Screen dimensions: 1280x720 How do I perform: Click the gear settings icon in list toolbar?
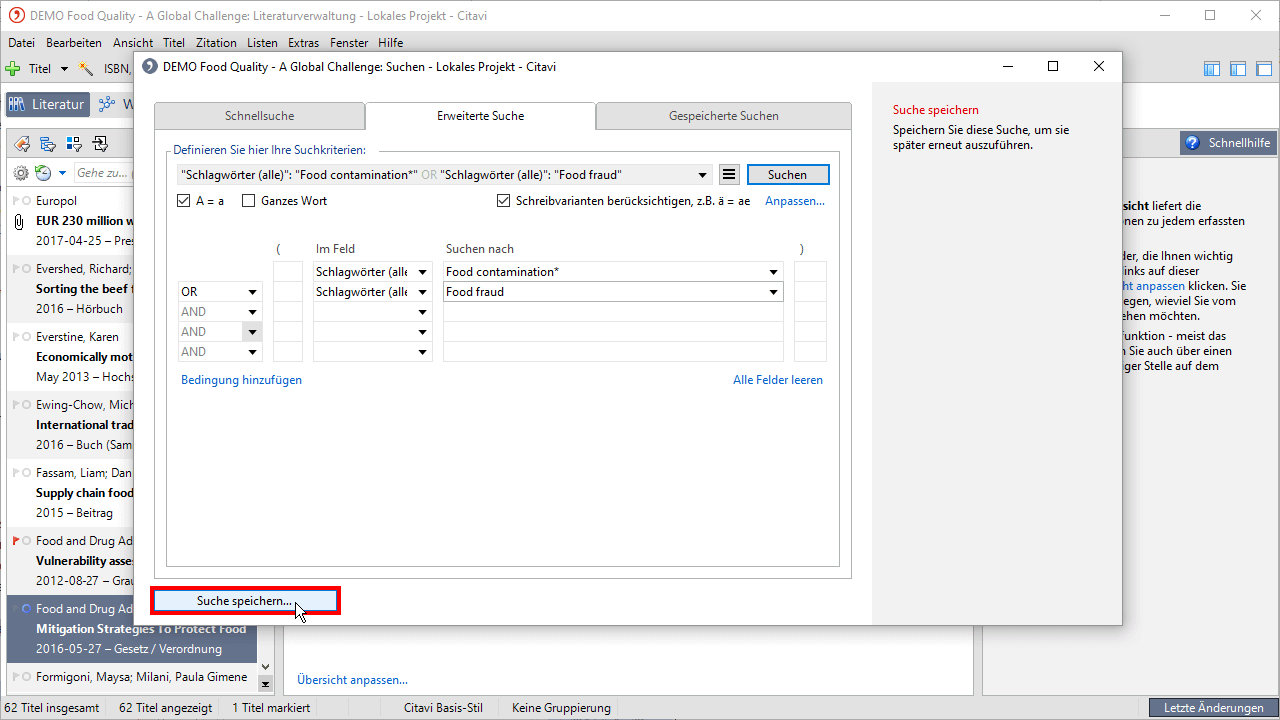(x=20, y=173)
